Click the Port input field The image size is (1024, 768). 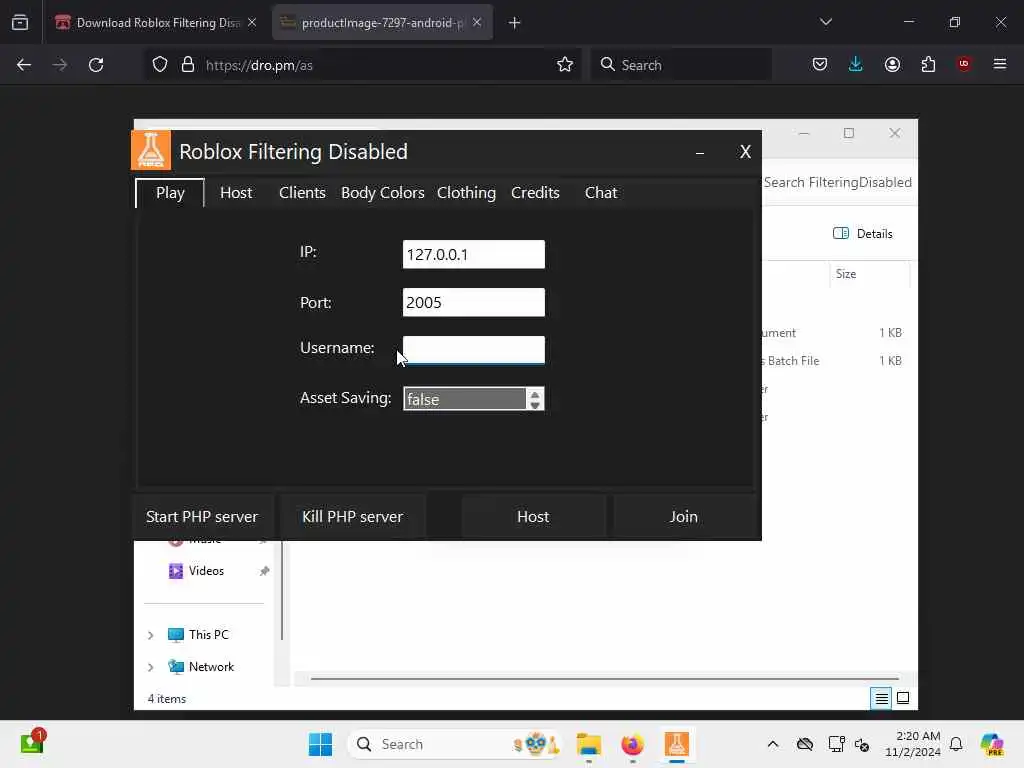point(473,302)
